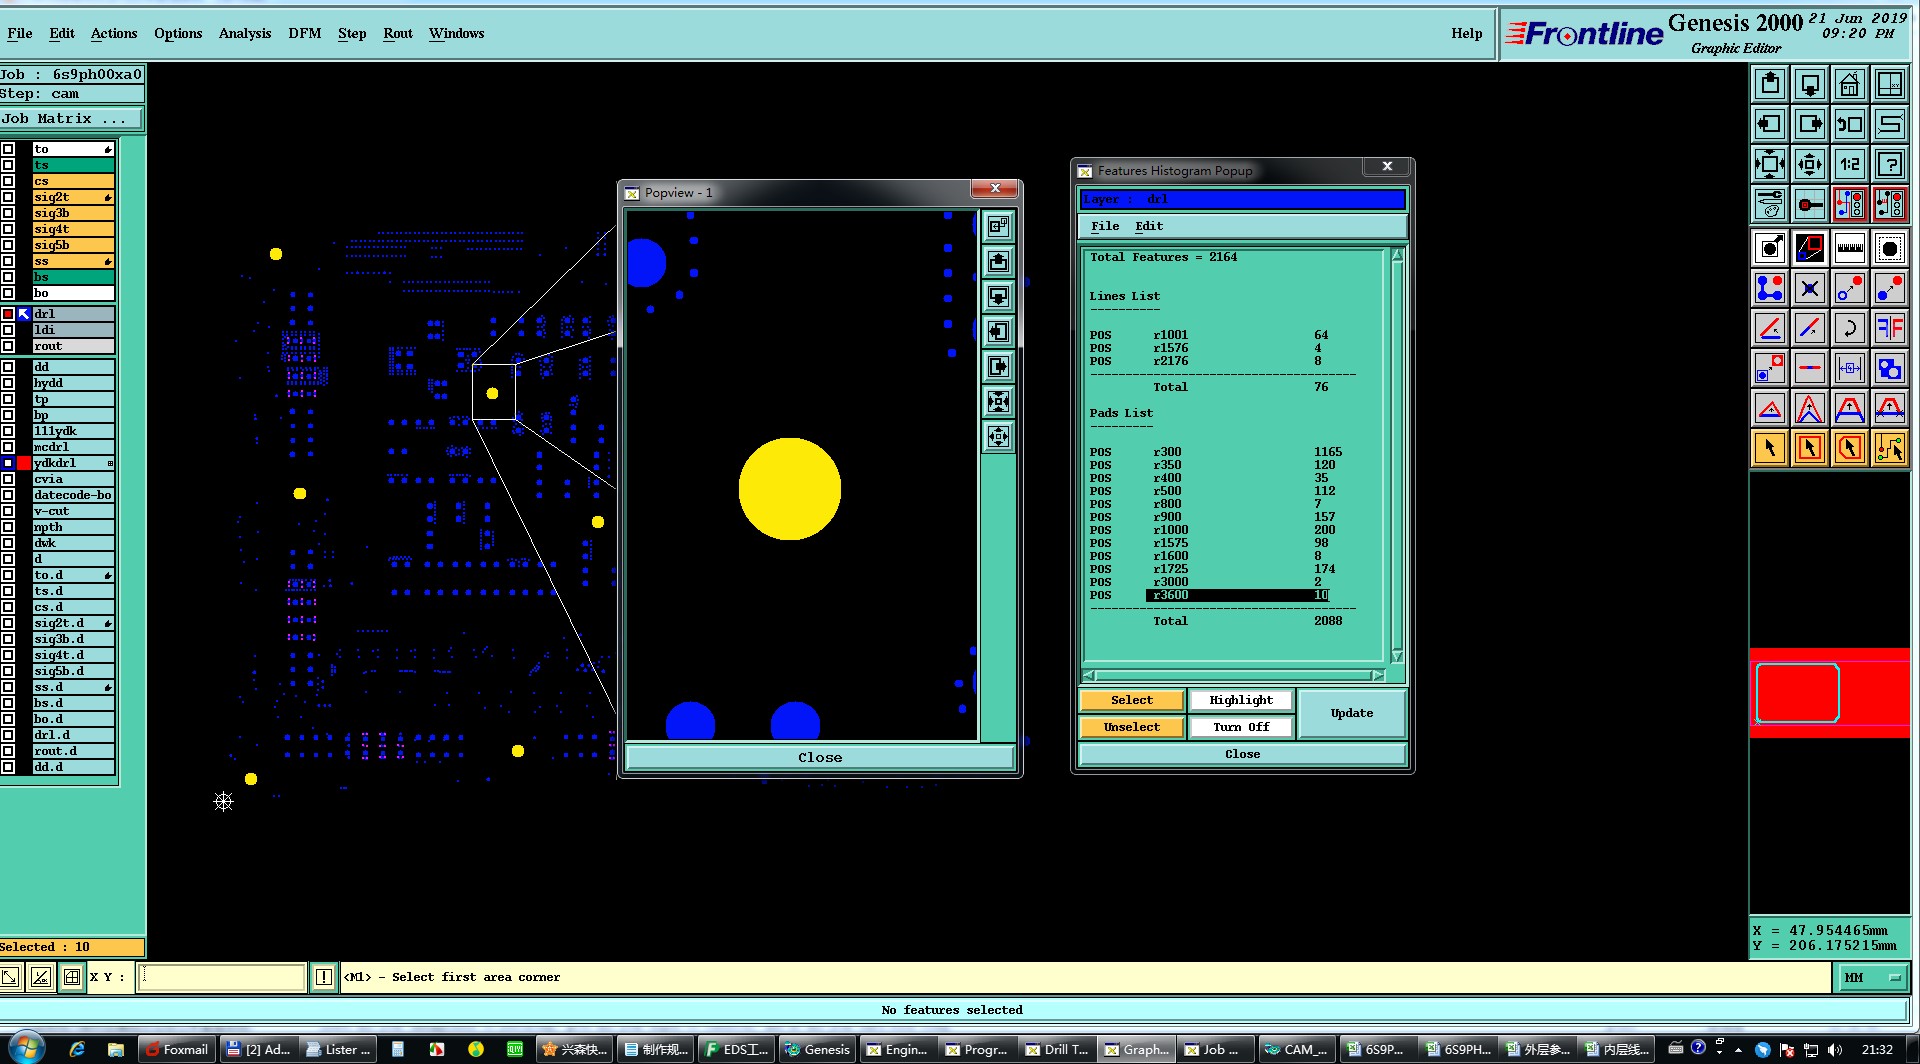The width and height of the screenshot is (1920, 1064).
Task: Click the previous view (undo zoom) icon
Action: 1850,124
